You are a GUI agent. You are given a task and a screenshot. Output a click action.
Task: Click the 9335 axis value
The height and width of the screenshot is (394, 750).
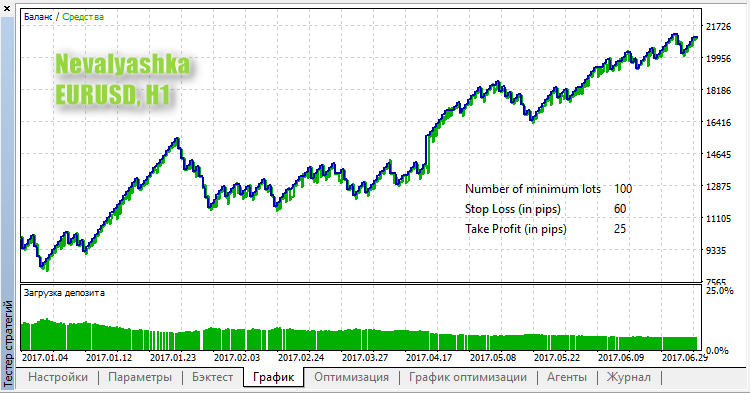point(716,251)
